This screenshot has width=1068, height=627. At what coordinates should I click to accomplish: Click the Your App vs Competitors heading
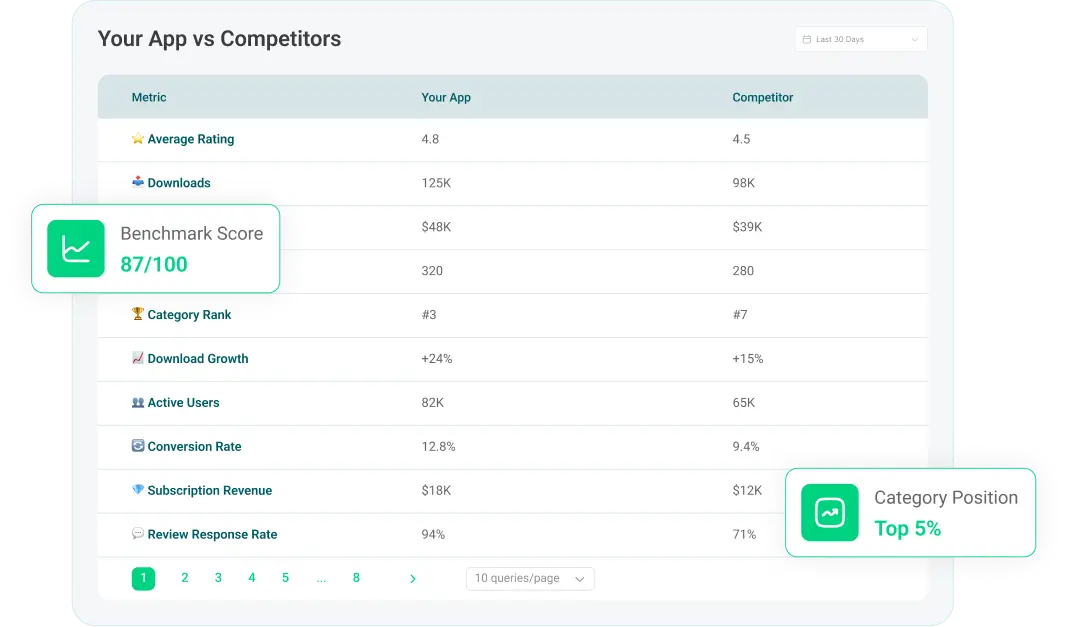click(219, 39)
